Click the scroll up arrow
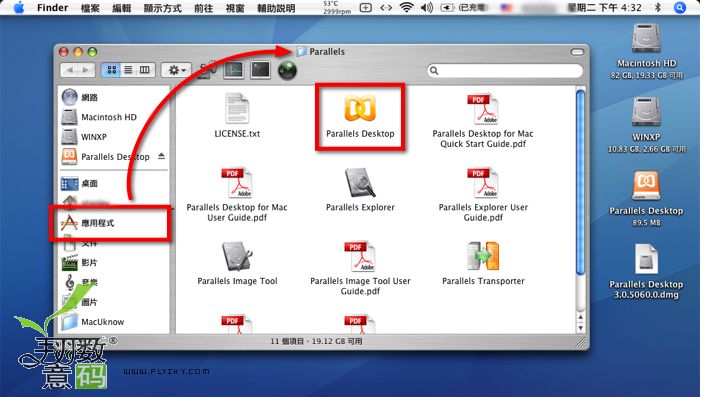The height and width of the screenshot is (397, 708). [x=581, y=318]
